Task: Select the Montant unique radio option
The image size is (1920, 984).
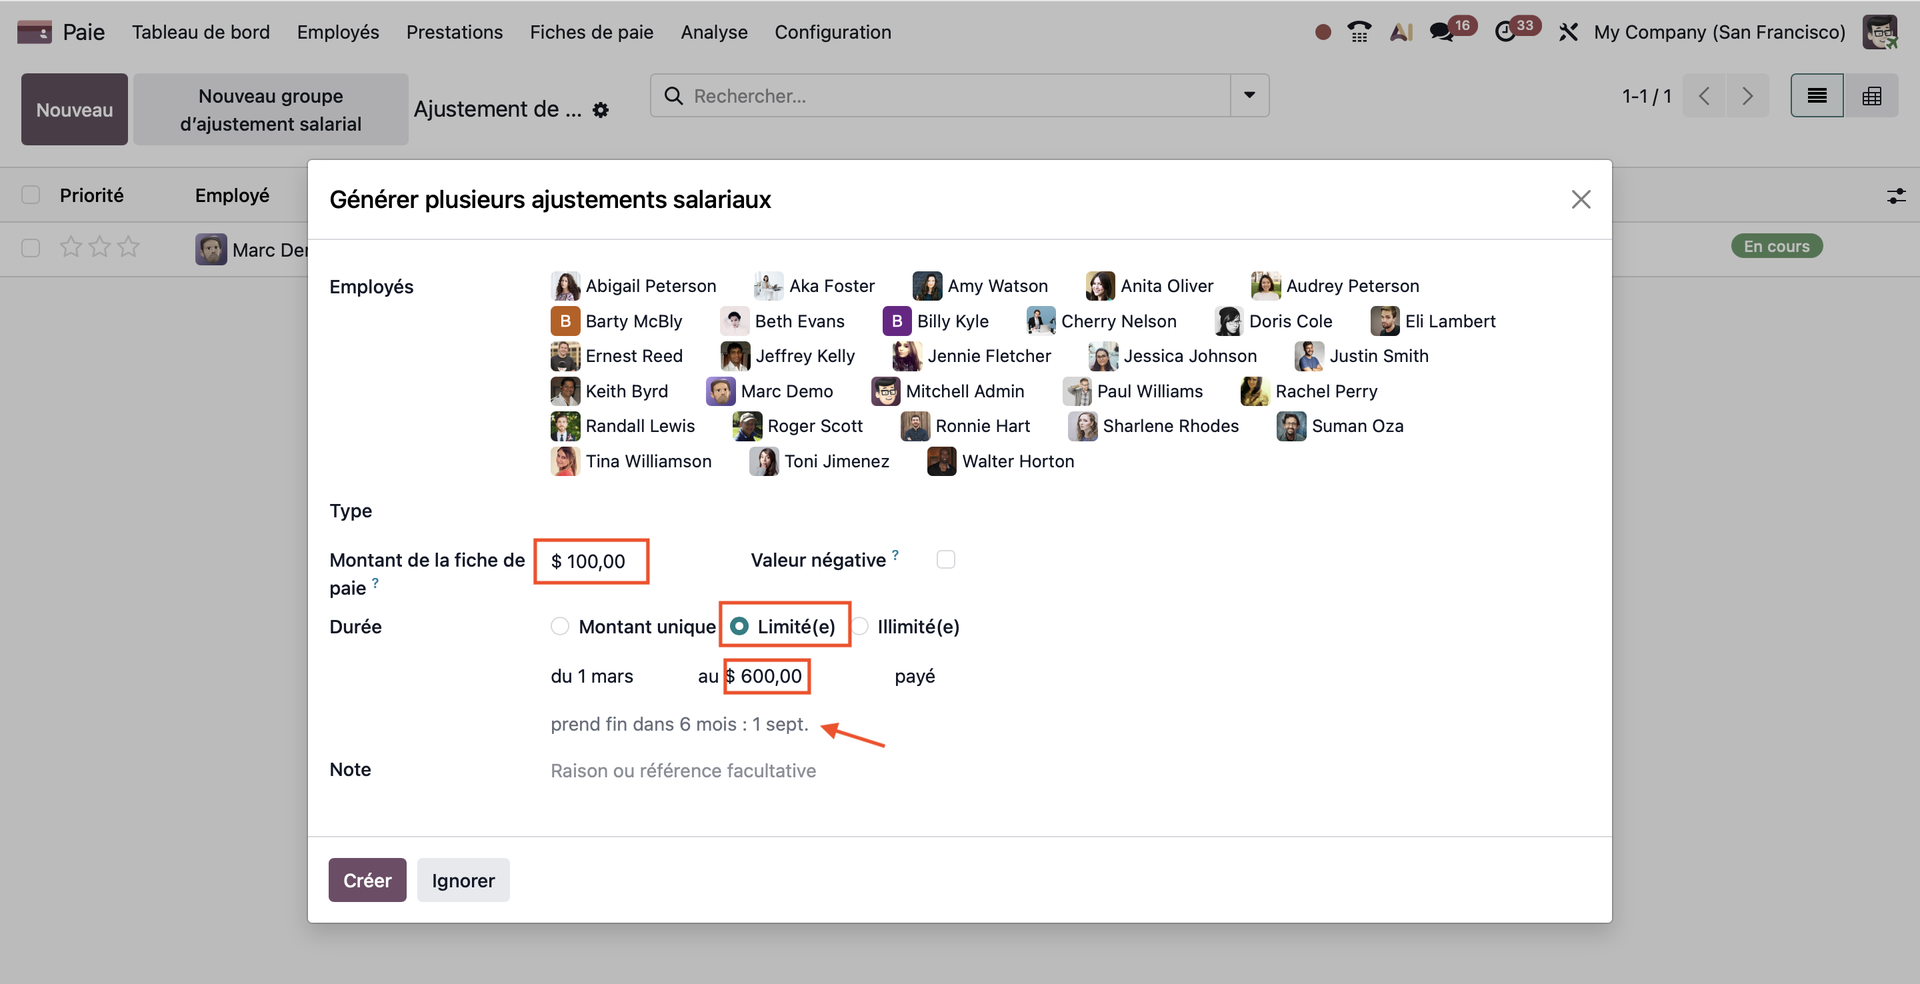Action: (x=560, y=627)
